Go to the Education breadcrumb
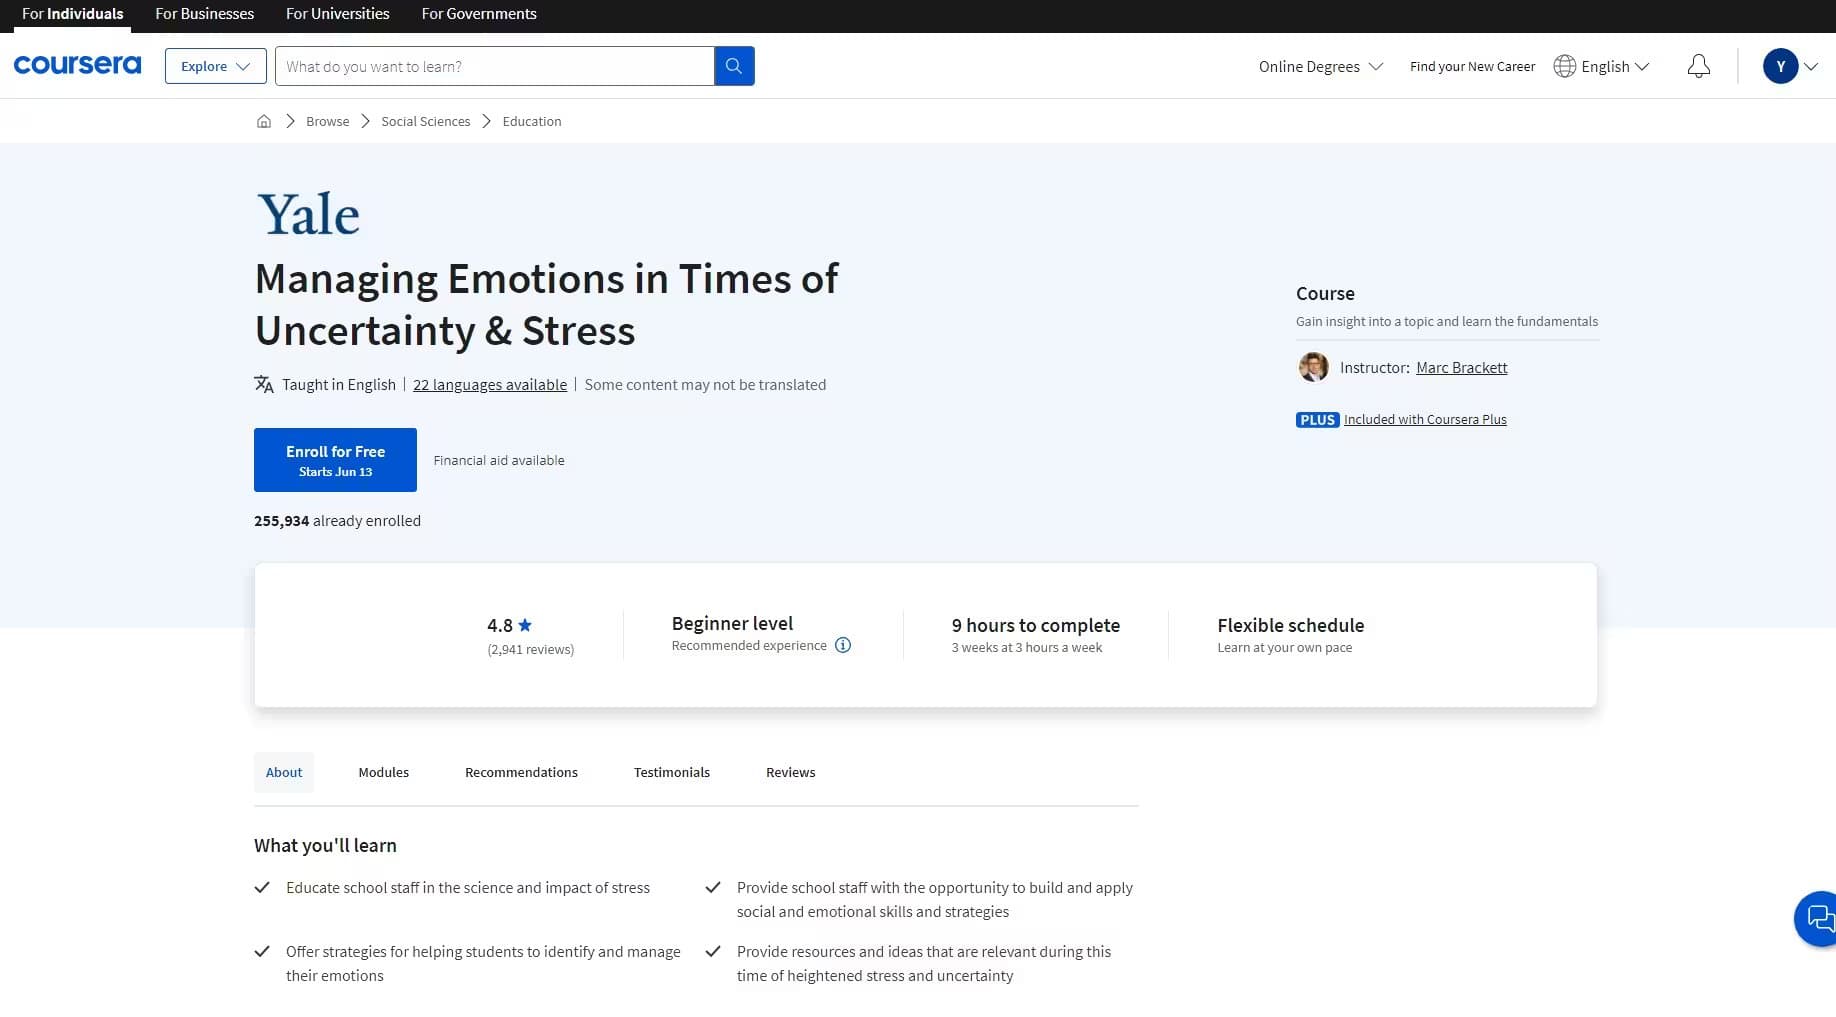This screenshot has height=1017, width=1836. 532,121
